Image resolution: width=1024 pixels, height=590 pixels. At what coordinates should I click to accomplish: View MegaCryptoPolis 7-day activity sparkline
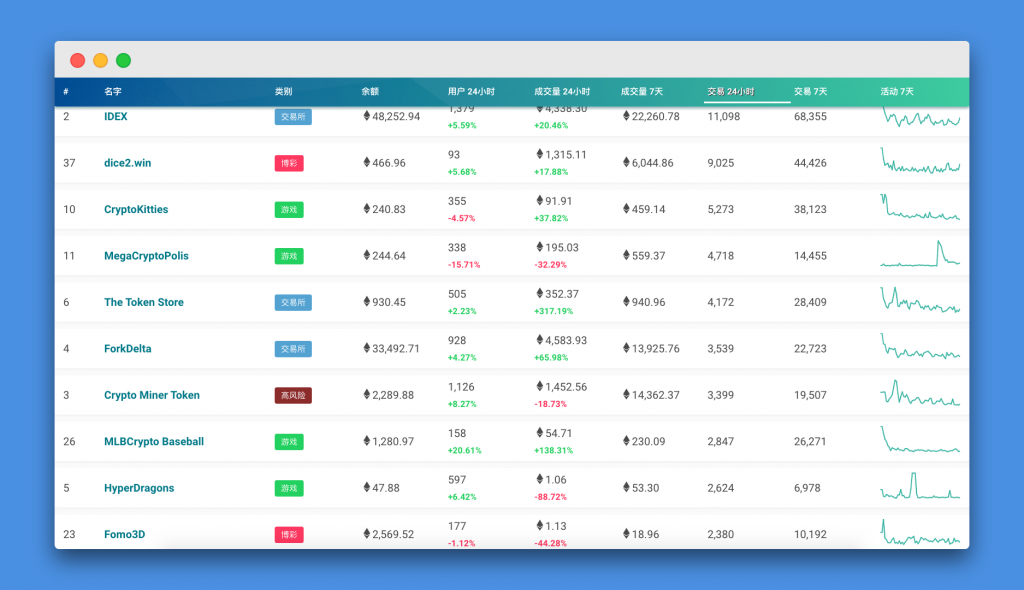[x=920, y=254]
